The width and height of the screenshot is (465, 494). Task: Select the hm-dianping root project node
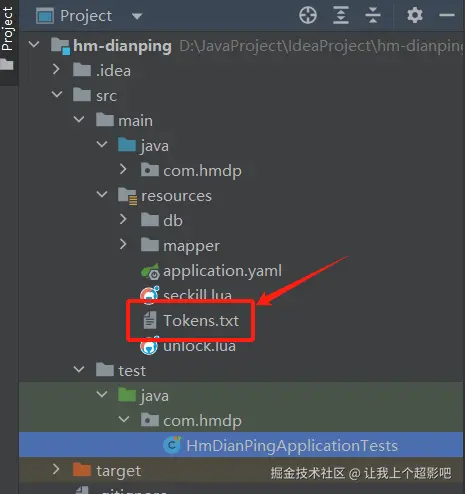(122, 46)
